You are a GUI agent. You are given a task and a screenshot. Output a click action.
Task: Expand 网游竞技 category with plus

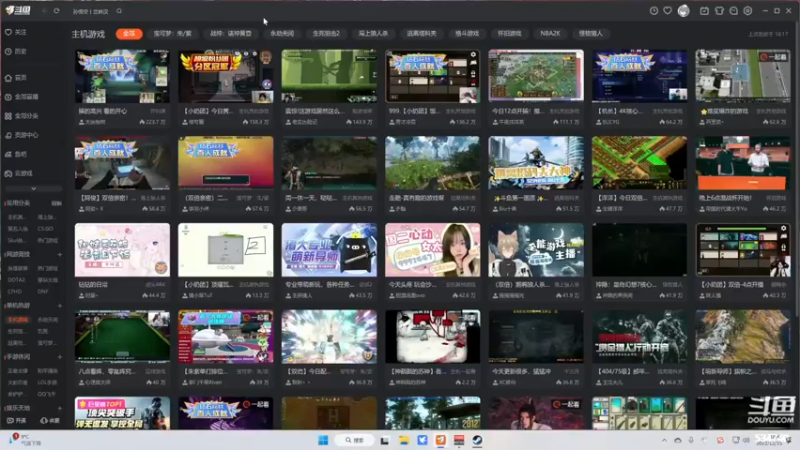click(x=60, y=254)
